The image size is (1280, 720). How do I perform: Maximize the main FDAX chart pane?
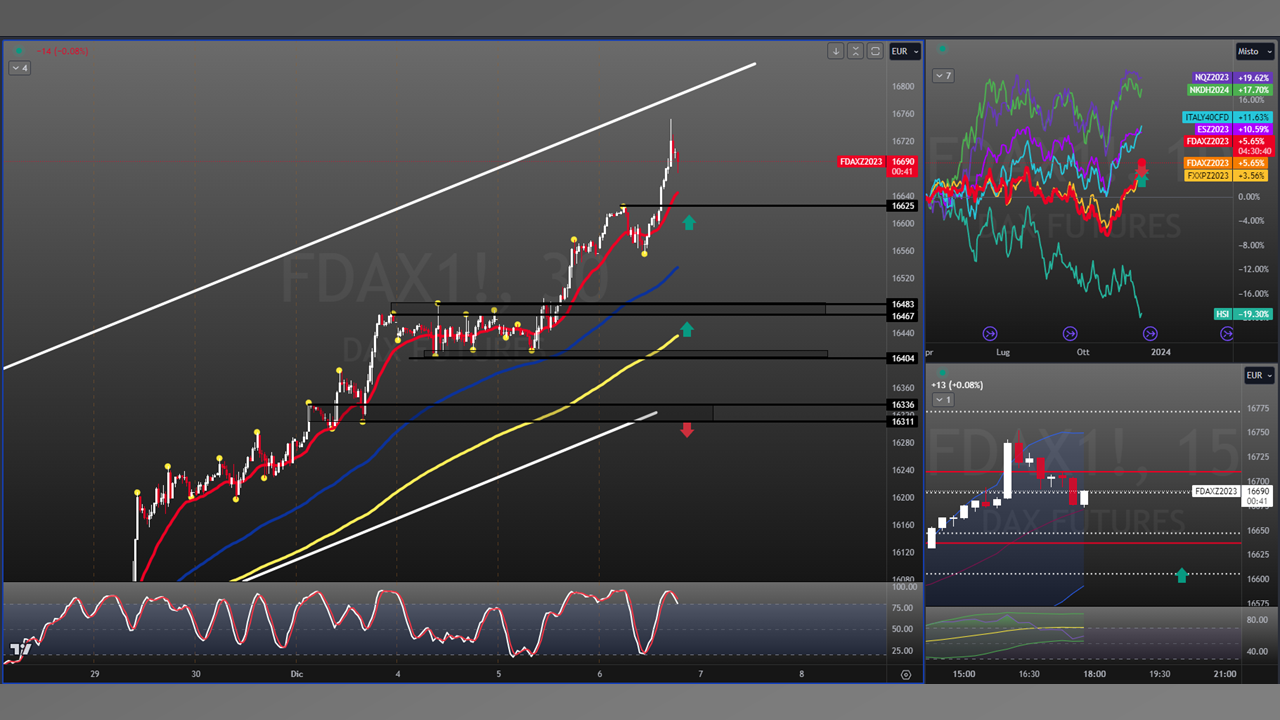tap(875, 51)
